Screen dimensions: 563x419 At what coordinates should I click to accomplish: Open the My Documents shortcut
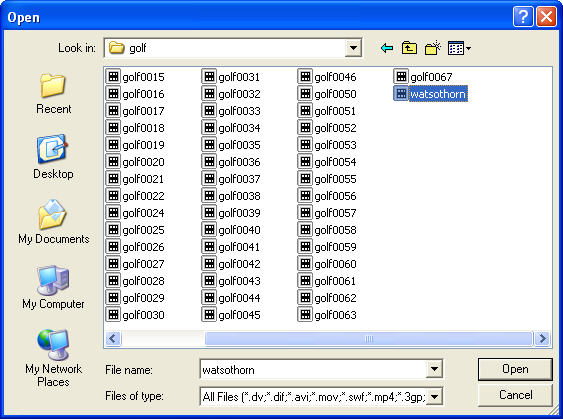[x=53, y=222]
